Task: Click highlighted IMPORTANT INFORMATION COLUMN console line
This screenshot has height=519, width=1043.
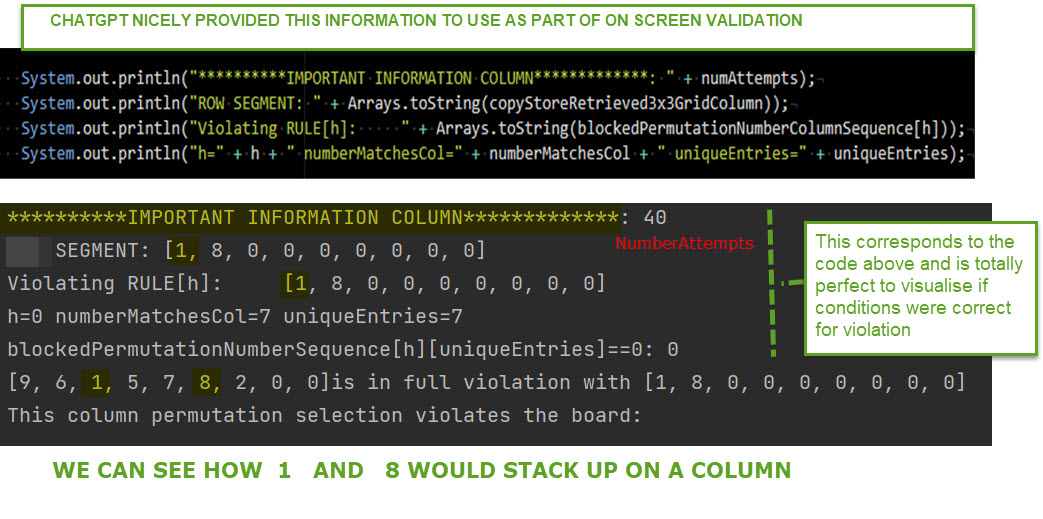Action: 313,218
